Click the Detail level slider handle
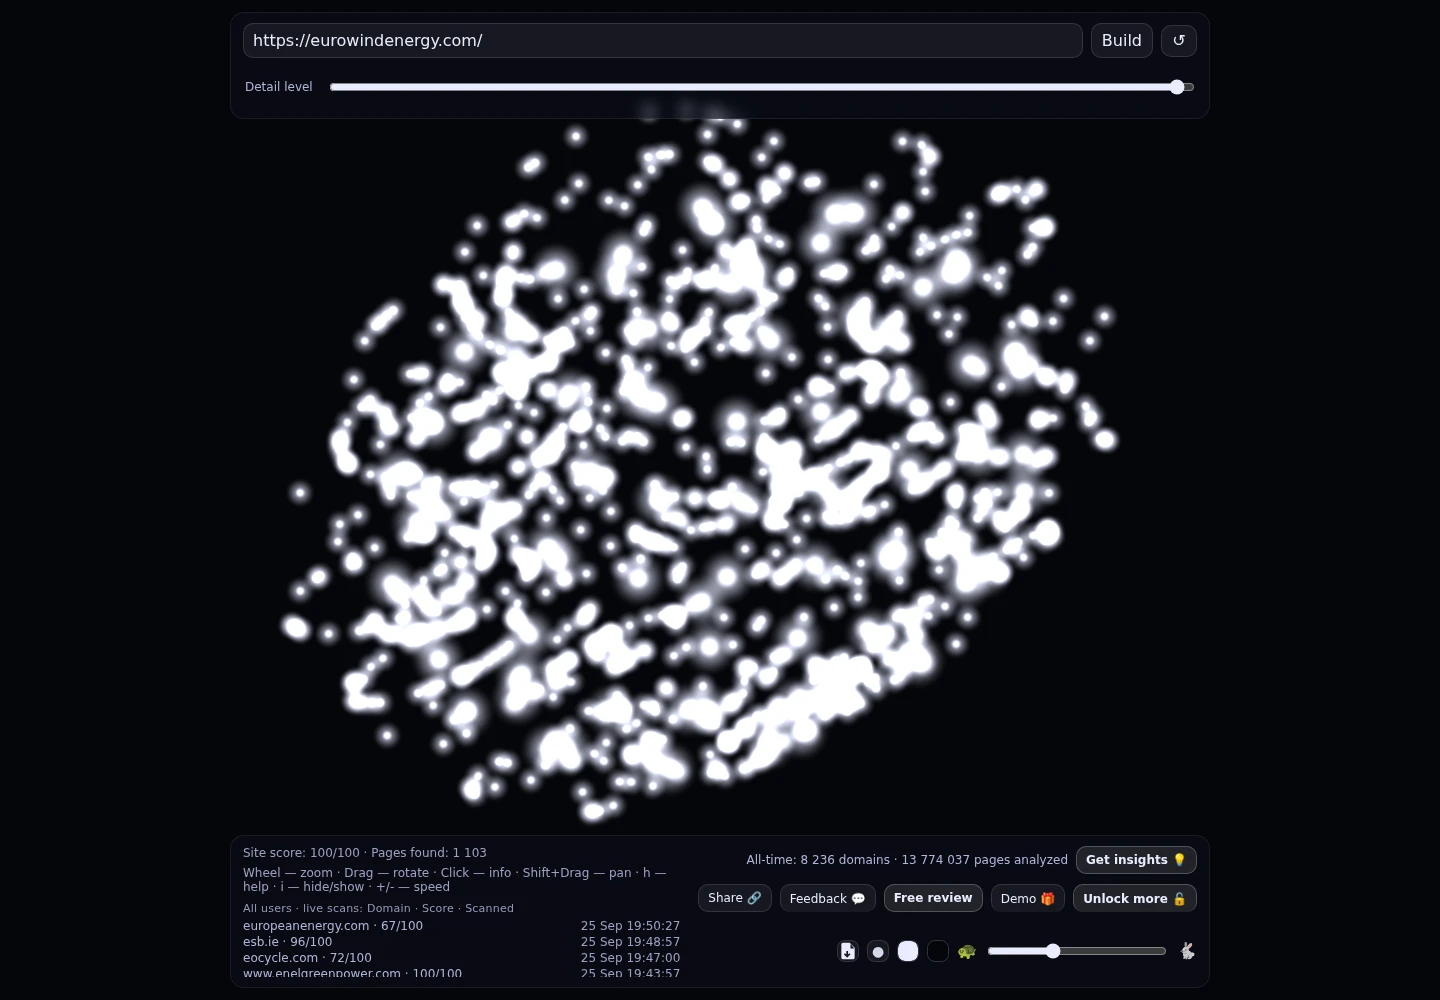 click(x=1177, y=87)
